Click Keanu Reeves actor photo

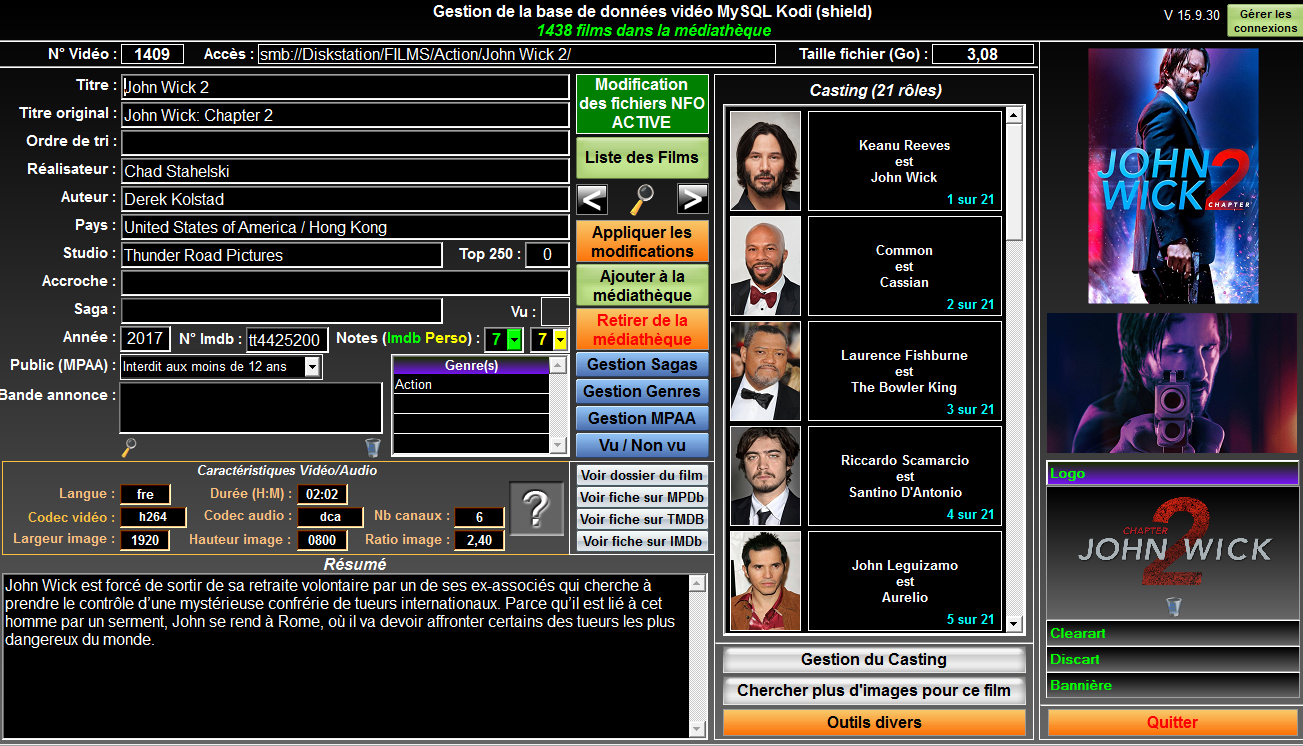click(x=765, y=160)
